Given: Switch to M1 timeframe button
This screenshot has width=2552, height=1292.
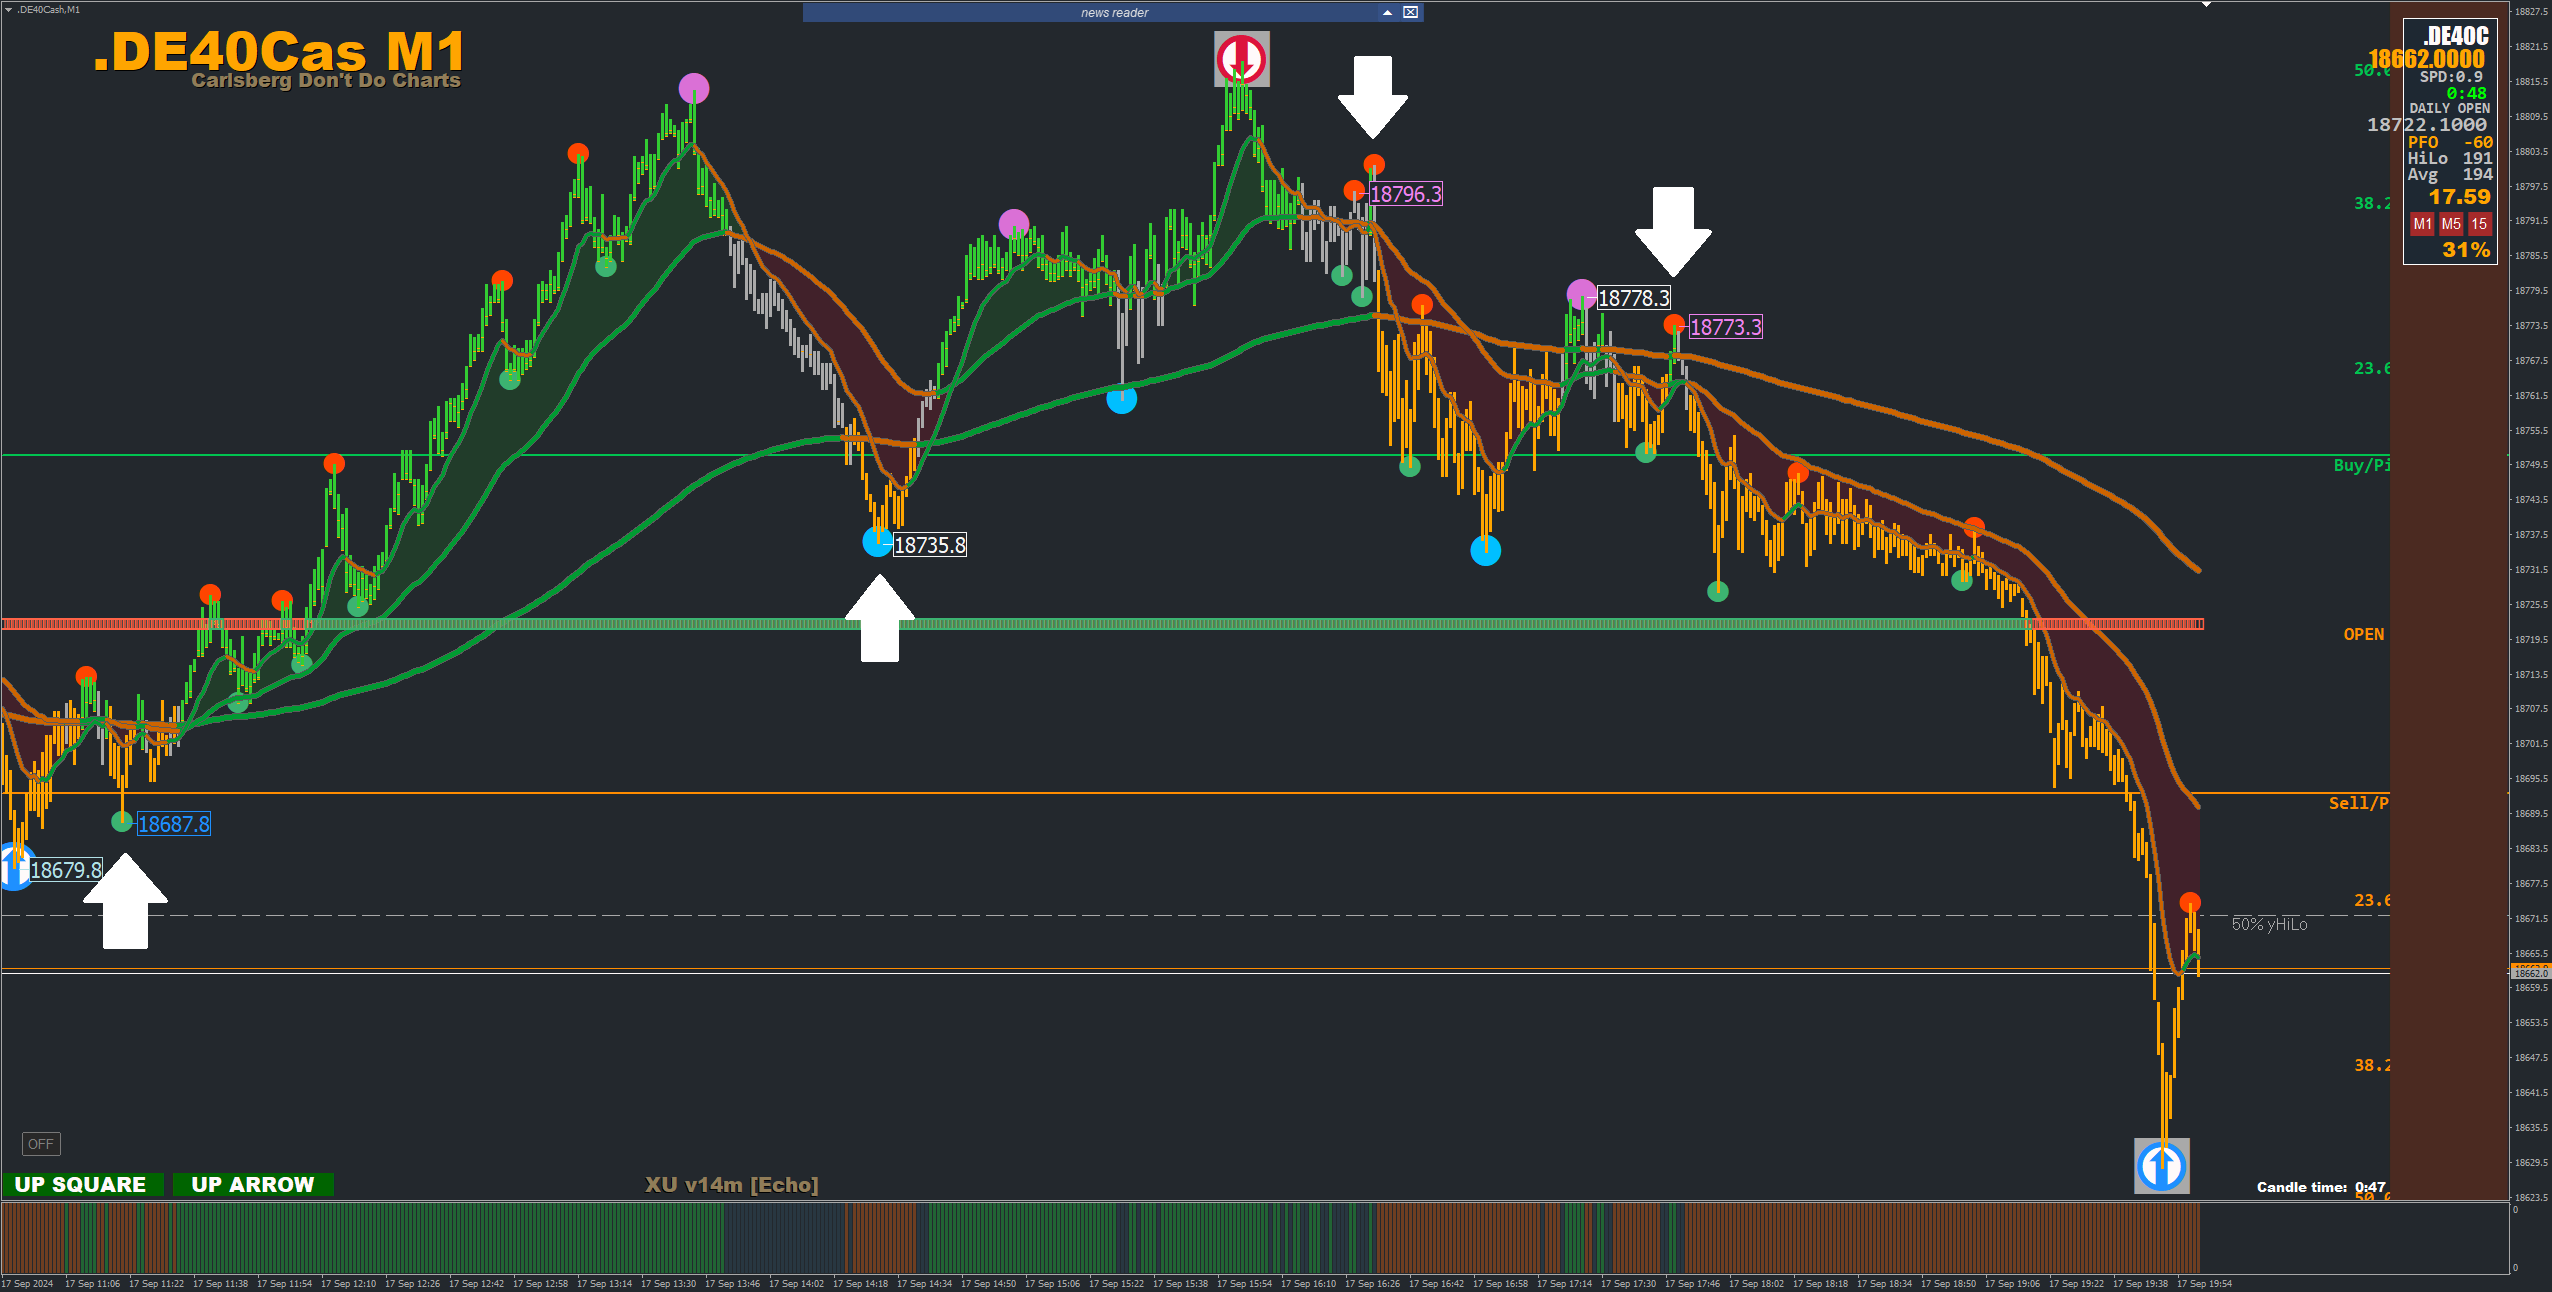Looking at the screenshot, I should click(x=2421, y=224).
